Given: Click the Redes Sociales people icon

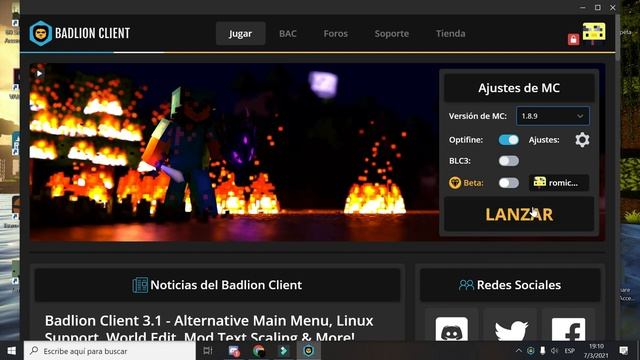Looking at the screenshot, I should click(466, 285).
